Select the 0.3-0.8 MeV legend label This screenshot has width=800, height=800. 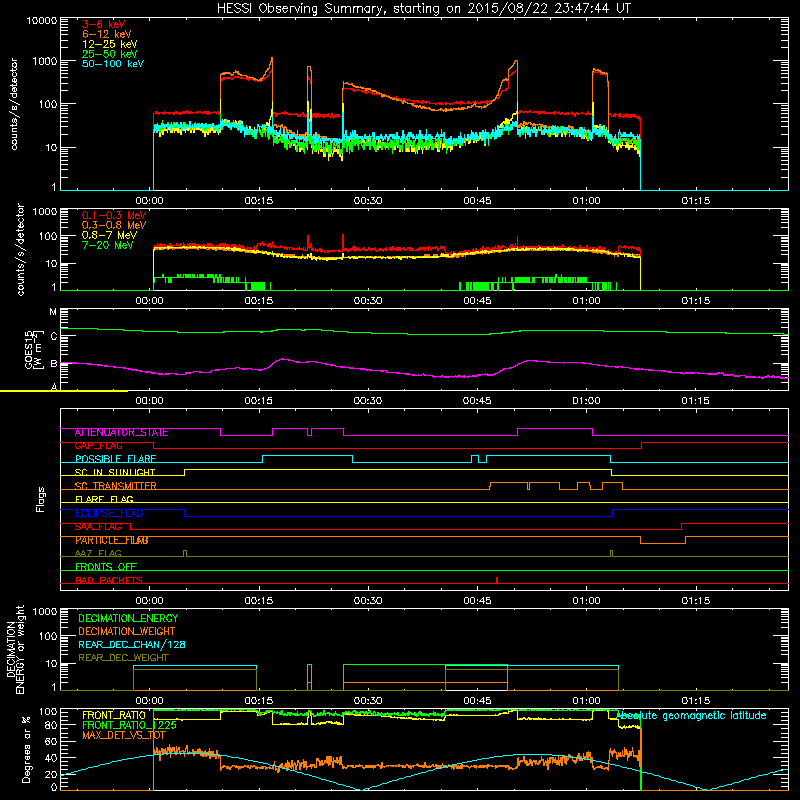(114, 225)
